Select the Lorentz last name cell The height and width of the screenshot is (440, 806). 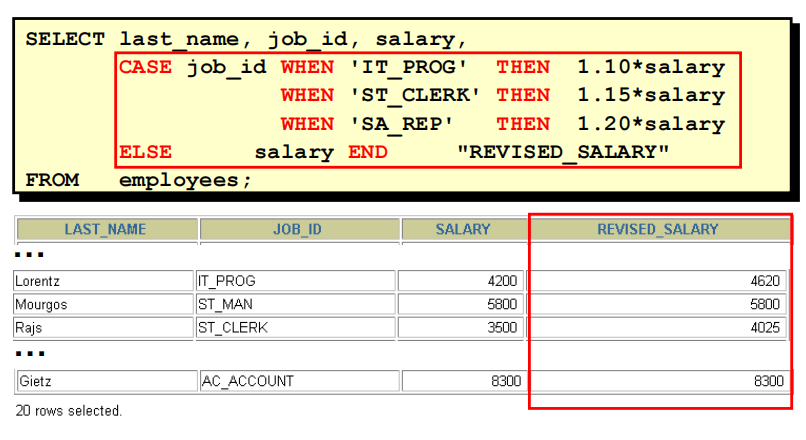103,281
